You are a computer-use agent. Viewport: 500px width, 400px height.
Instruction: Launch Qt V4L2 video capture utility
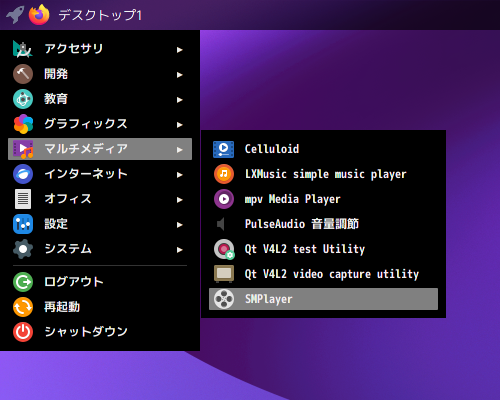(x=323, y=274)
